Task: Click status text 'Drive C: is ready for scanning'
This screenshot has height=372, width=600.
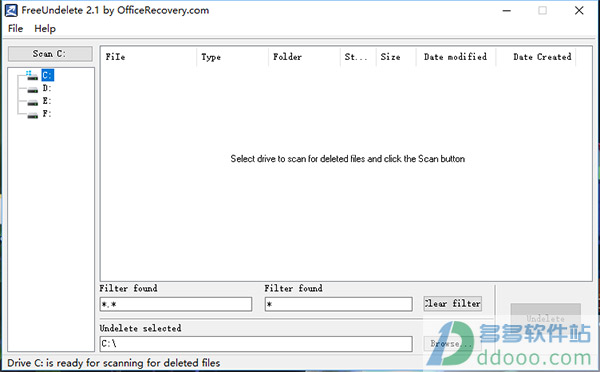Action: 114,363
